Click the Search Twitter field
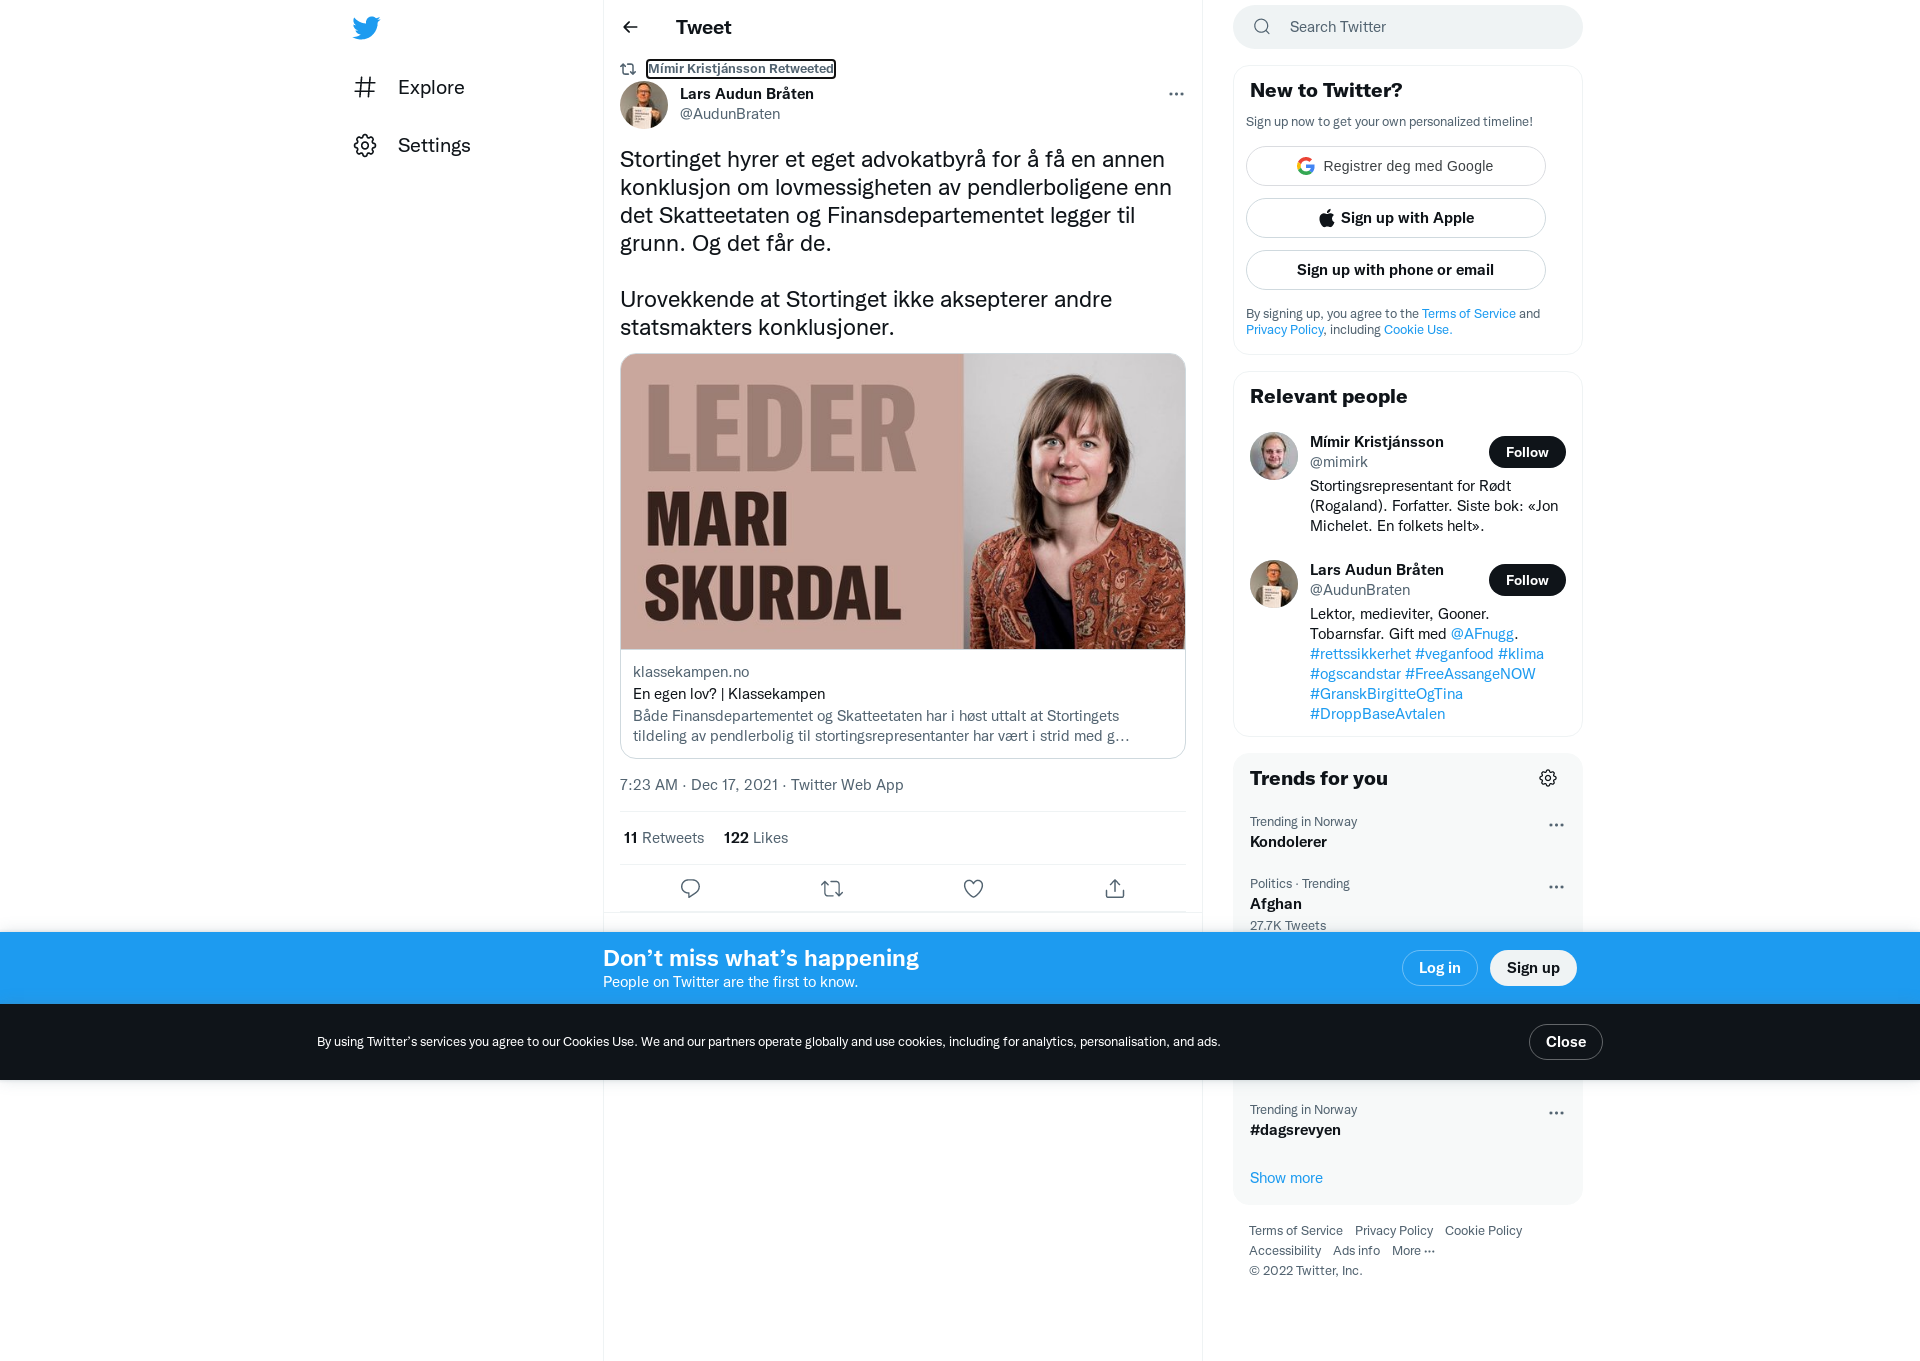Image resolution: width=1920 pixels, height=1361 pixels. (1408, 27)
